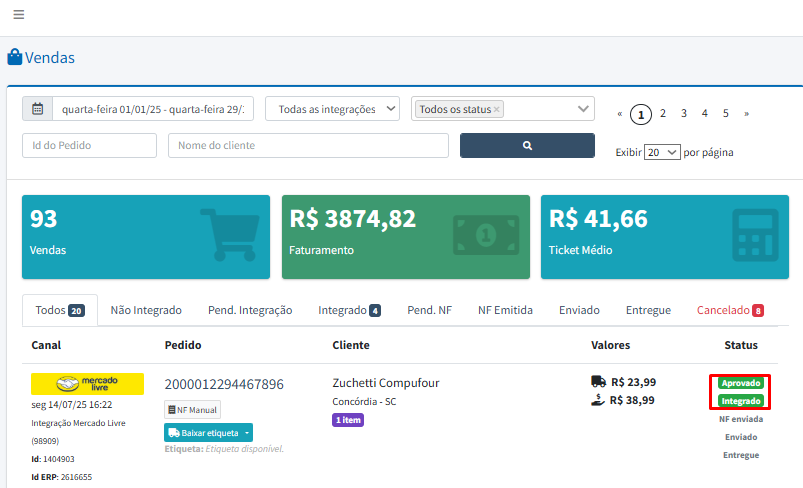Remove the 'Todos os status' filter tag

497,109
